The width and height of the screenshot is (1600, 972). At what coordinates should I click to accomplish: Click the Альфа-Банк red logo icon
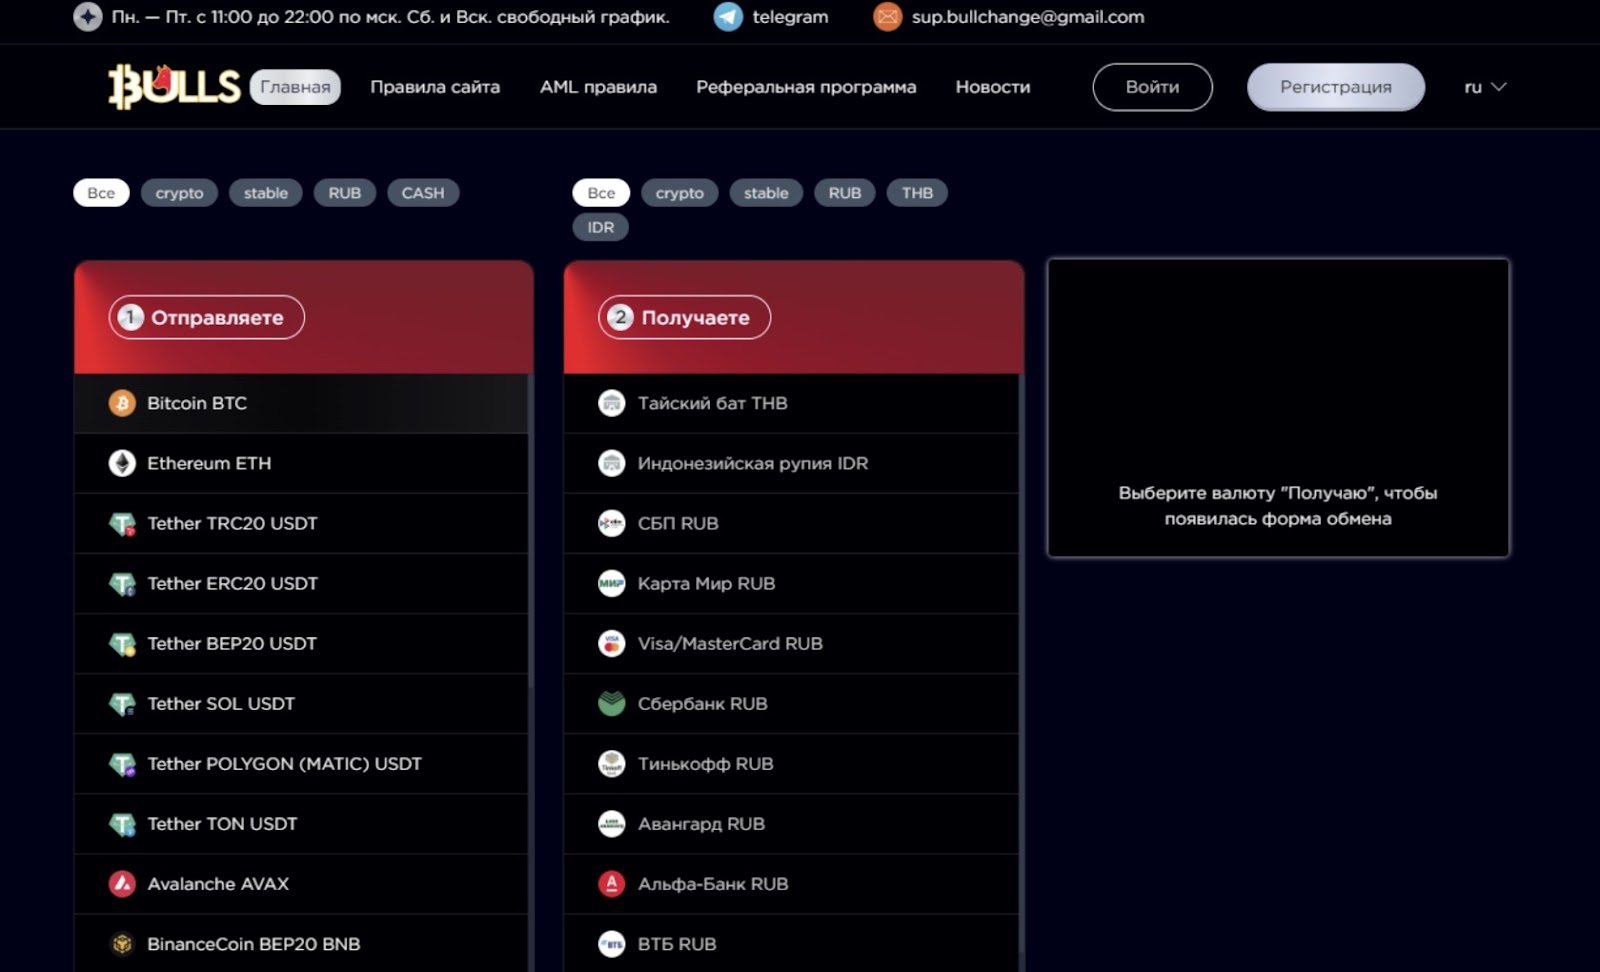coord(611,884)
